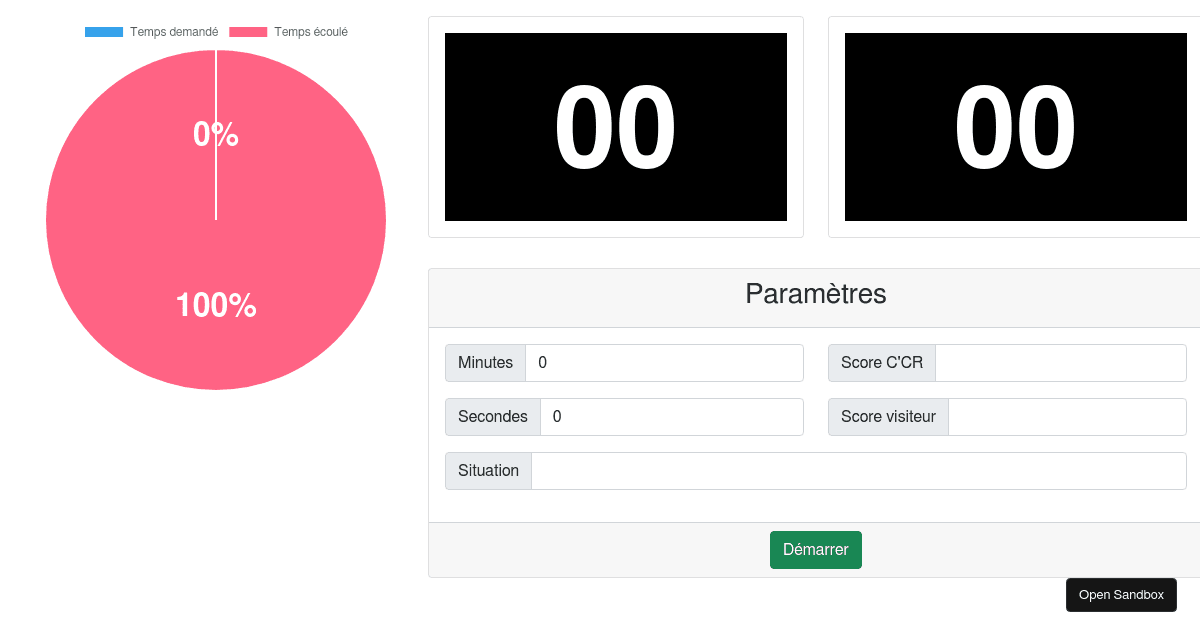Screen dimensions: 1200x630
Task: Click the right black 00 score display
Action: [1016, 127]
